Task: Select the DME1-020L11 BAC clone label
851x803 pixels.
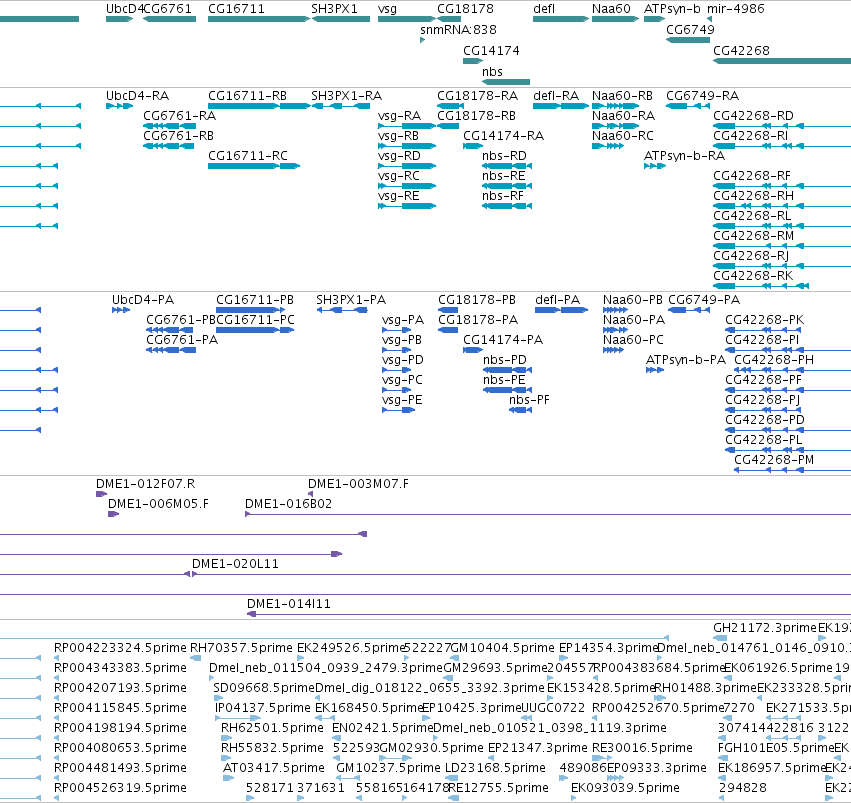Action: point(235,564)
